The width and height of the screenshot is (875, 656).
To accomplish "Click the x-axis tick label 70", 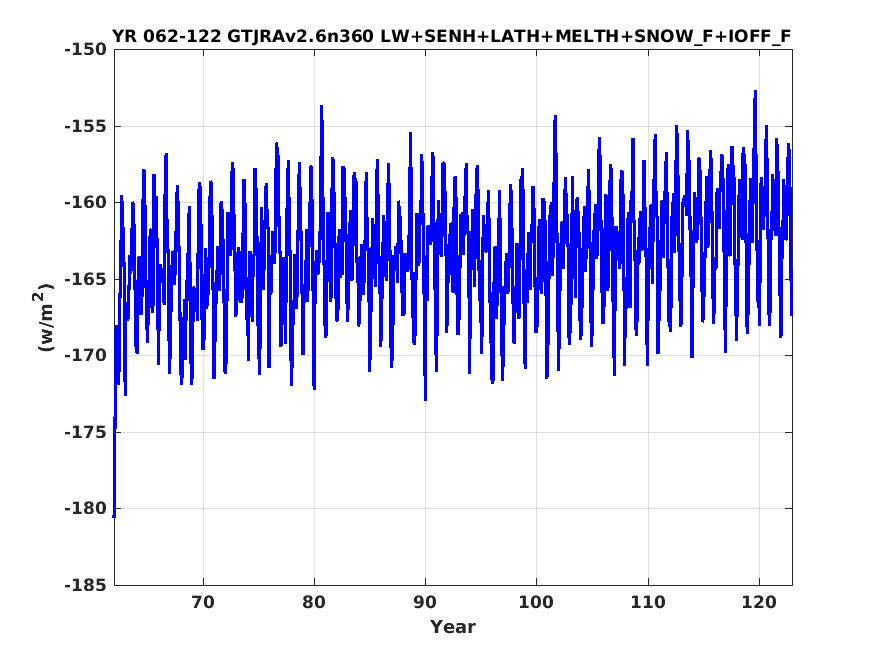I will tap(203, 602).
